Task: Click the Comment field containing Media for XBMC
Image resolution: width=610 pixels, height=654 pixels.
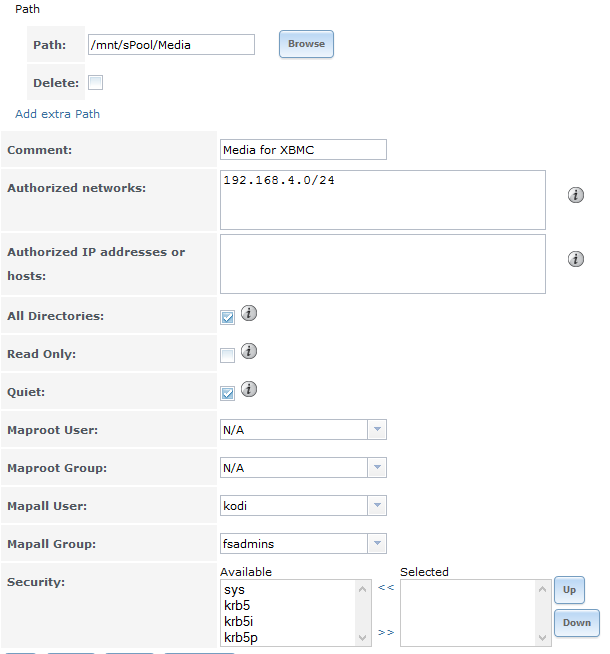Action: [x=303, y=150]
